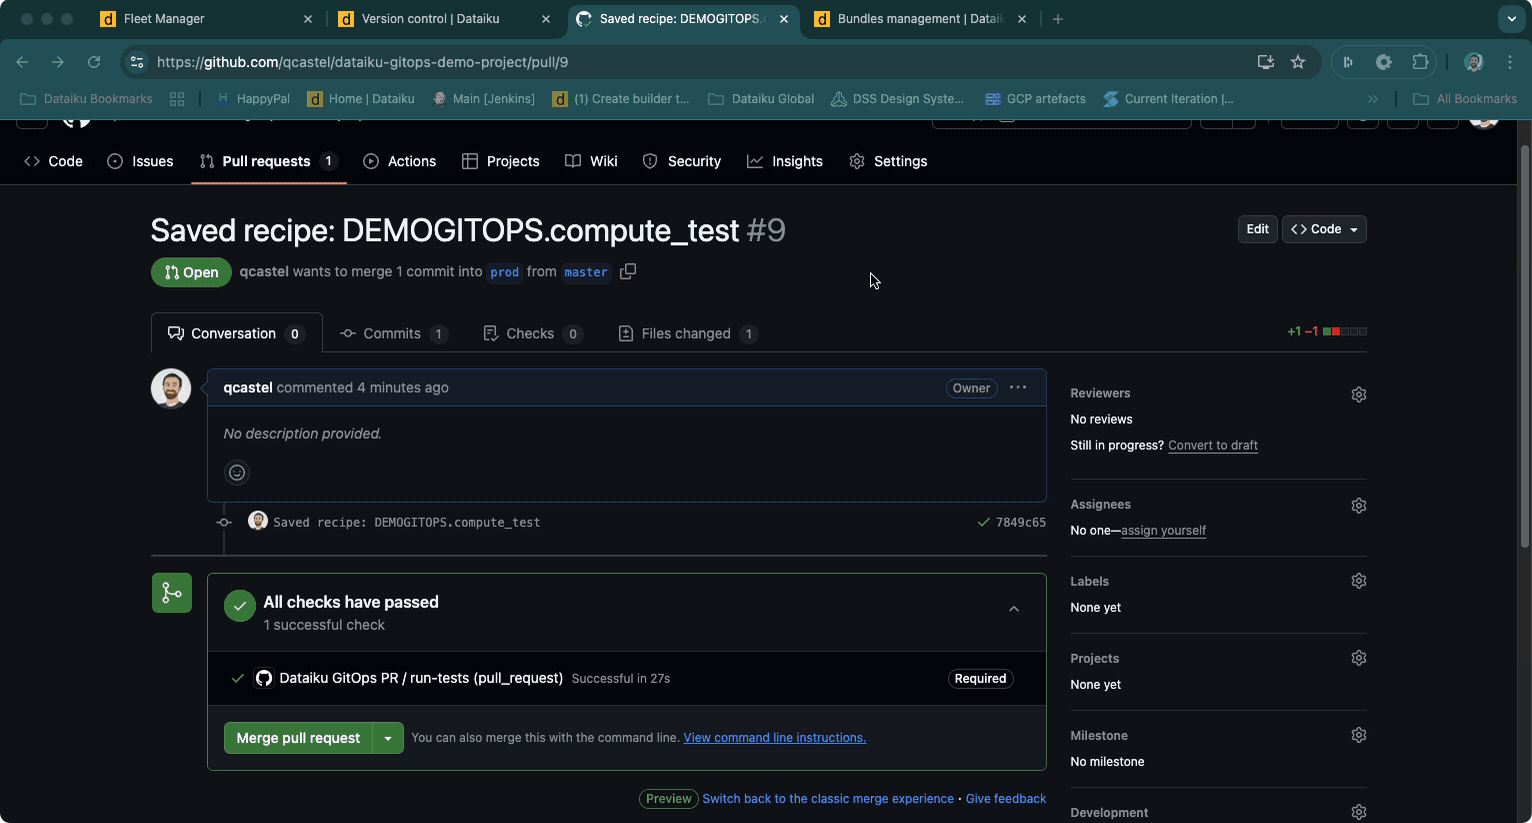Image resolution: width=1532 pixels, height=823 pixels.
Task: Click the master branch label
Action: coord(586,272)
